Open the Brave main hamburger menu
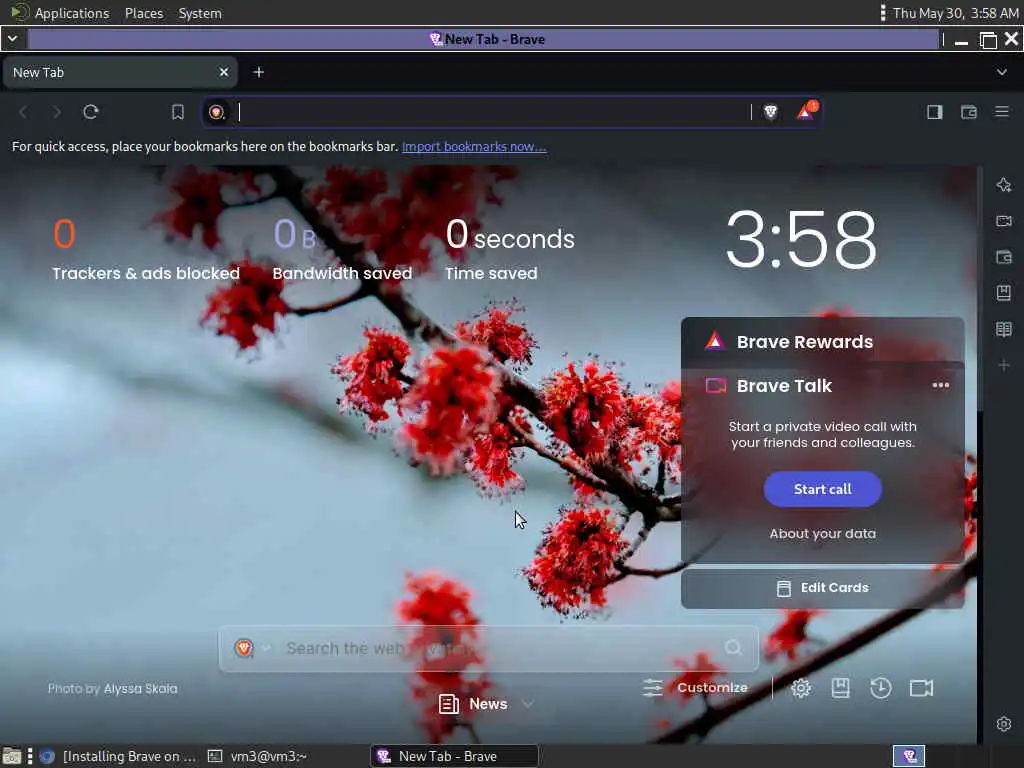1024x768 pixels. 1002,112
